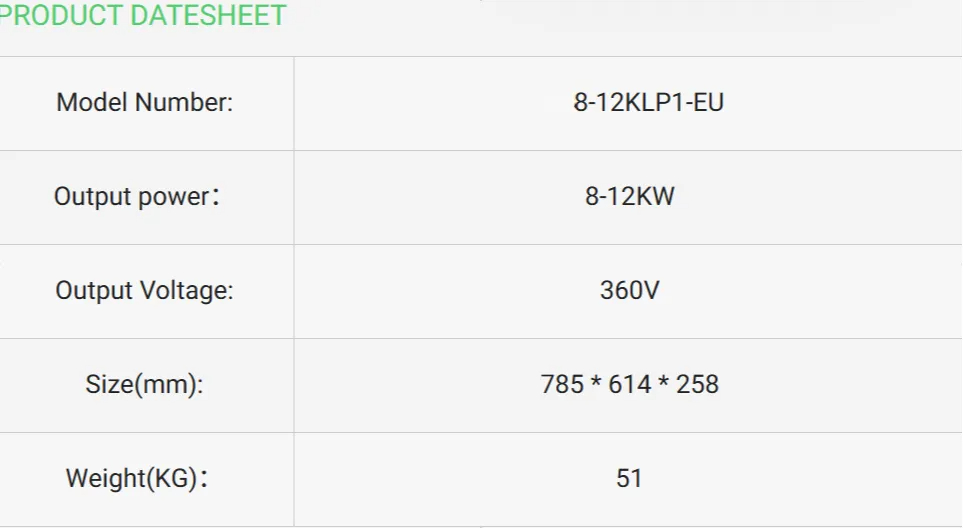Click the first asterisk in the size value

click(x=596, y=384)
